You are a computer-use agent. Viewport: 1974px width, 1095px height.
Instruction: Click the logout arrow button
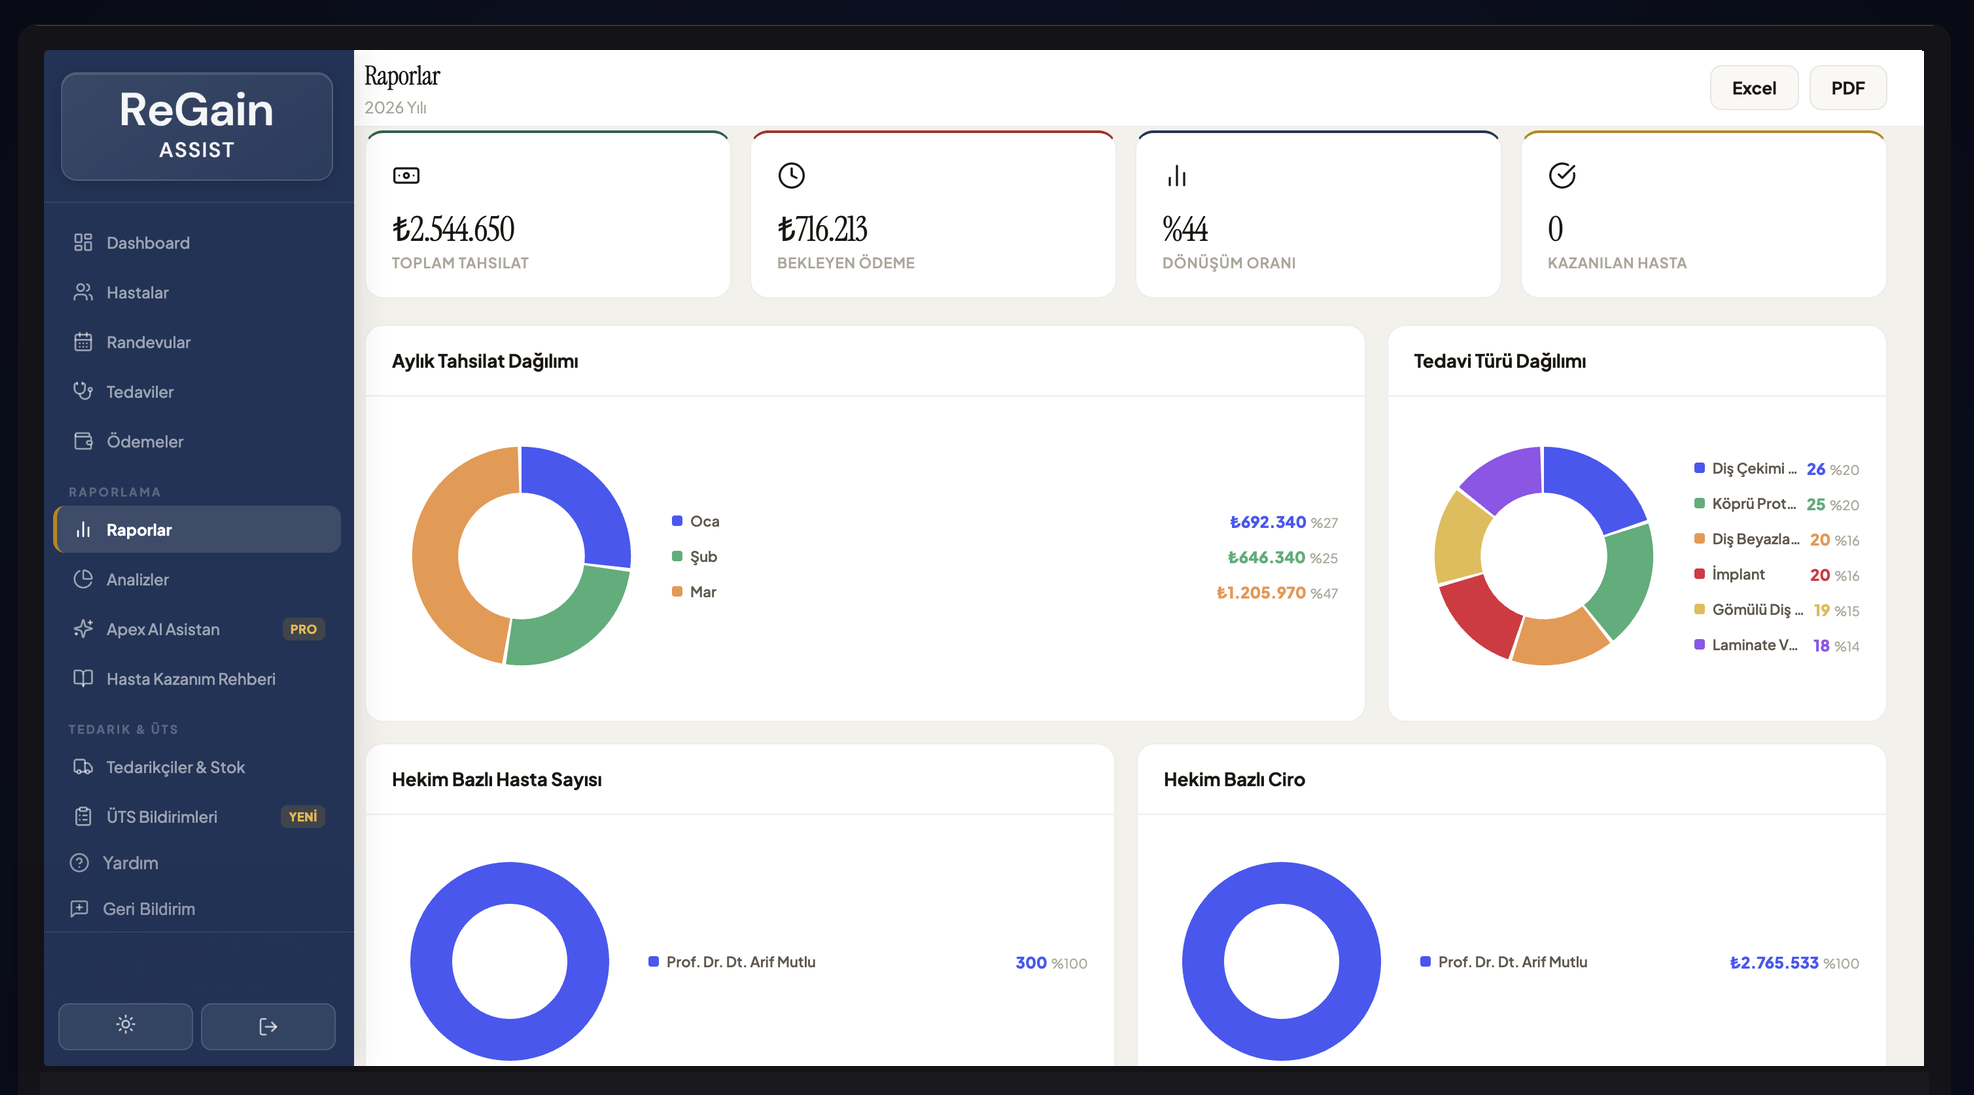pyautogui.click(x=268, y=1026)
